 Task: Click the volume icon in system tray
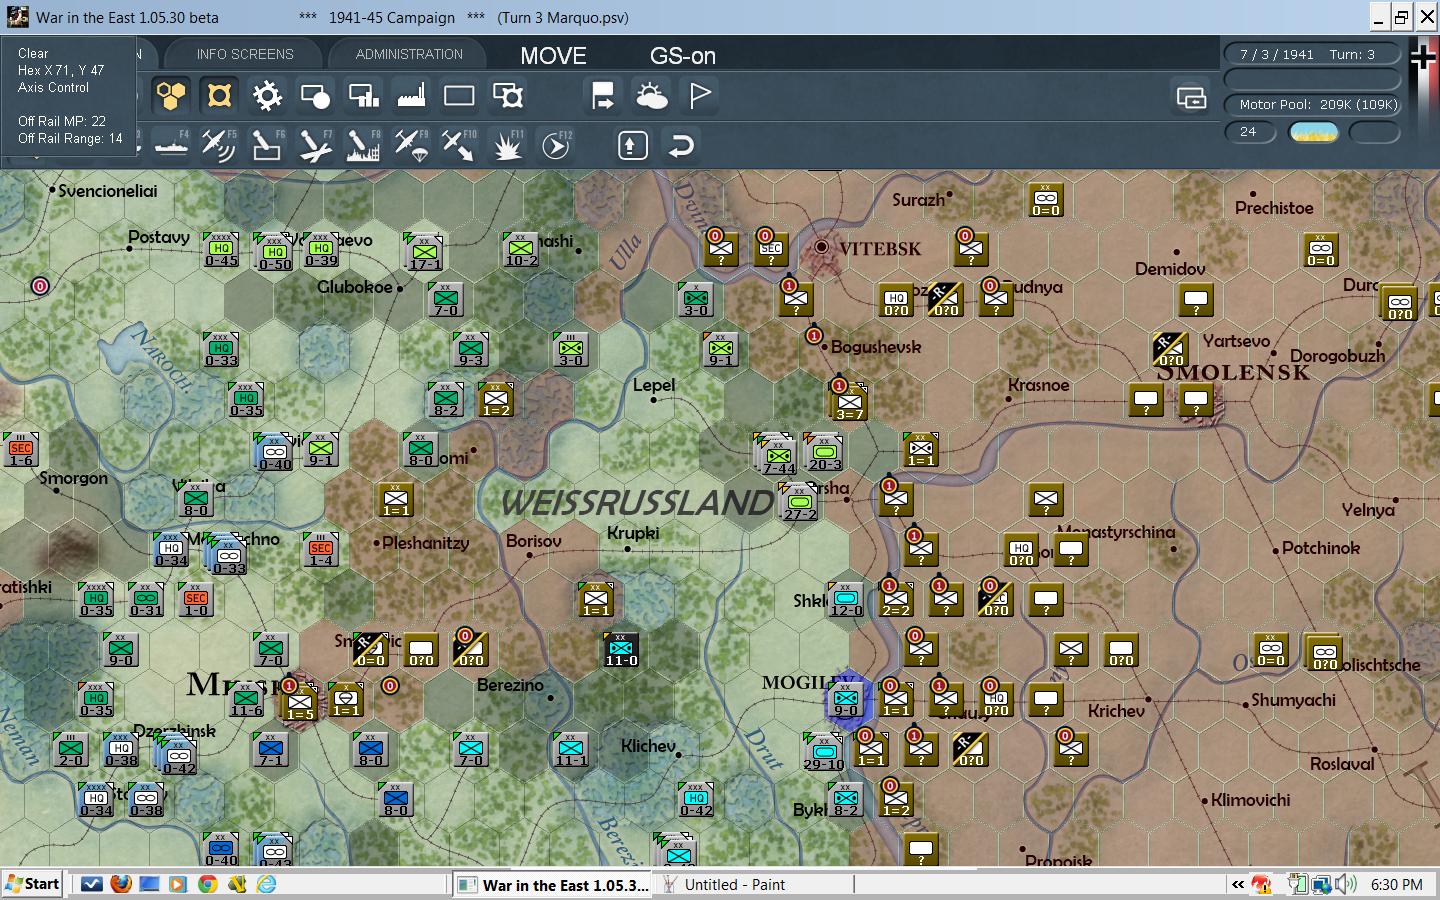click(1346, 884)
